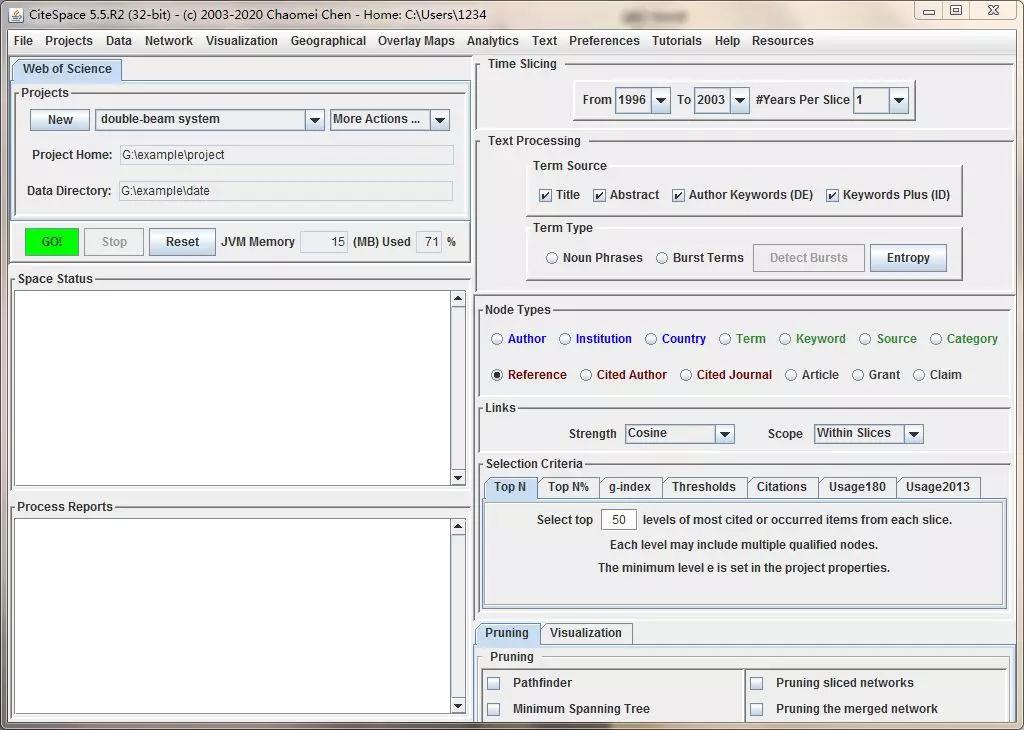Click the Entropy button
Viewport: 1024px width, 730px height.
point(908,258)
